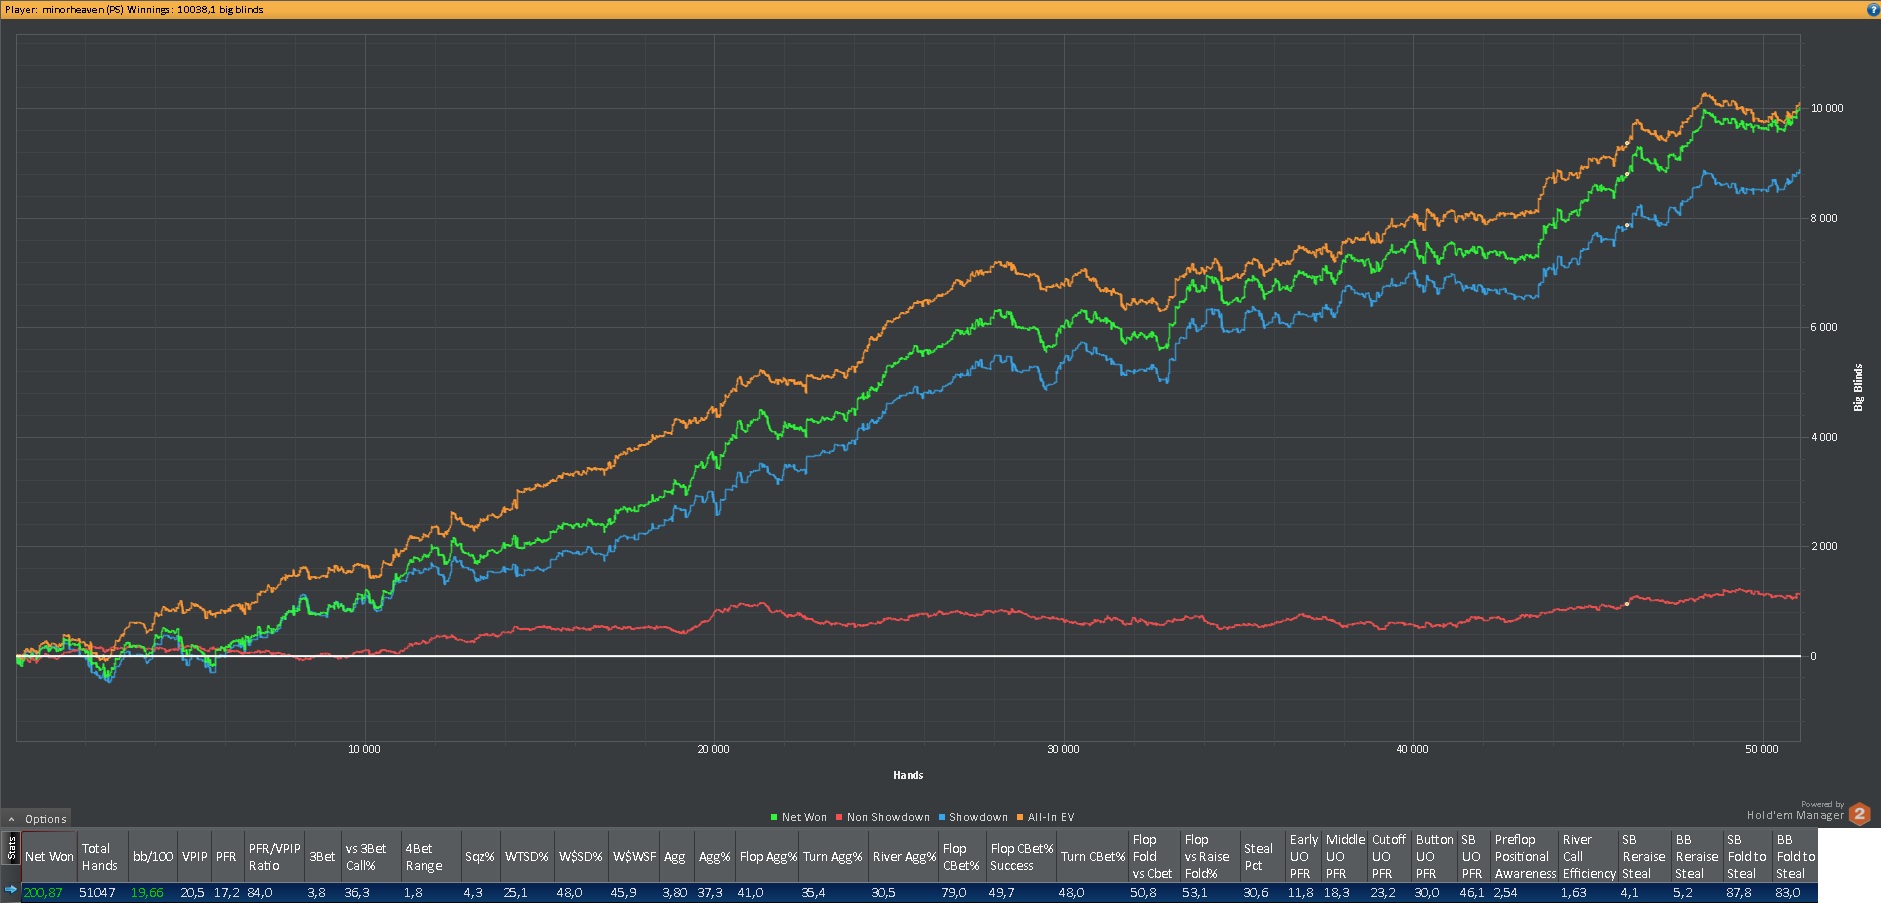The height and width of the screenshot is (903, 1881).
Task: Click the Big Blinds y-axis title
Action: (x=1858, y=387)
